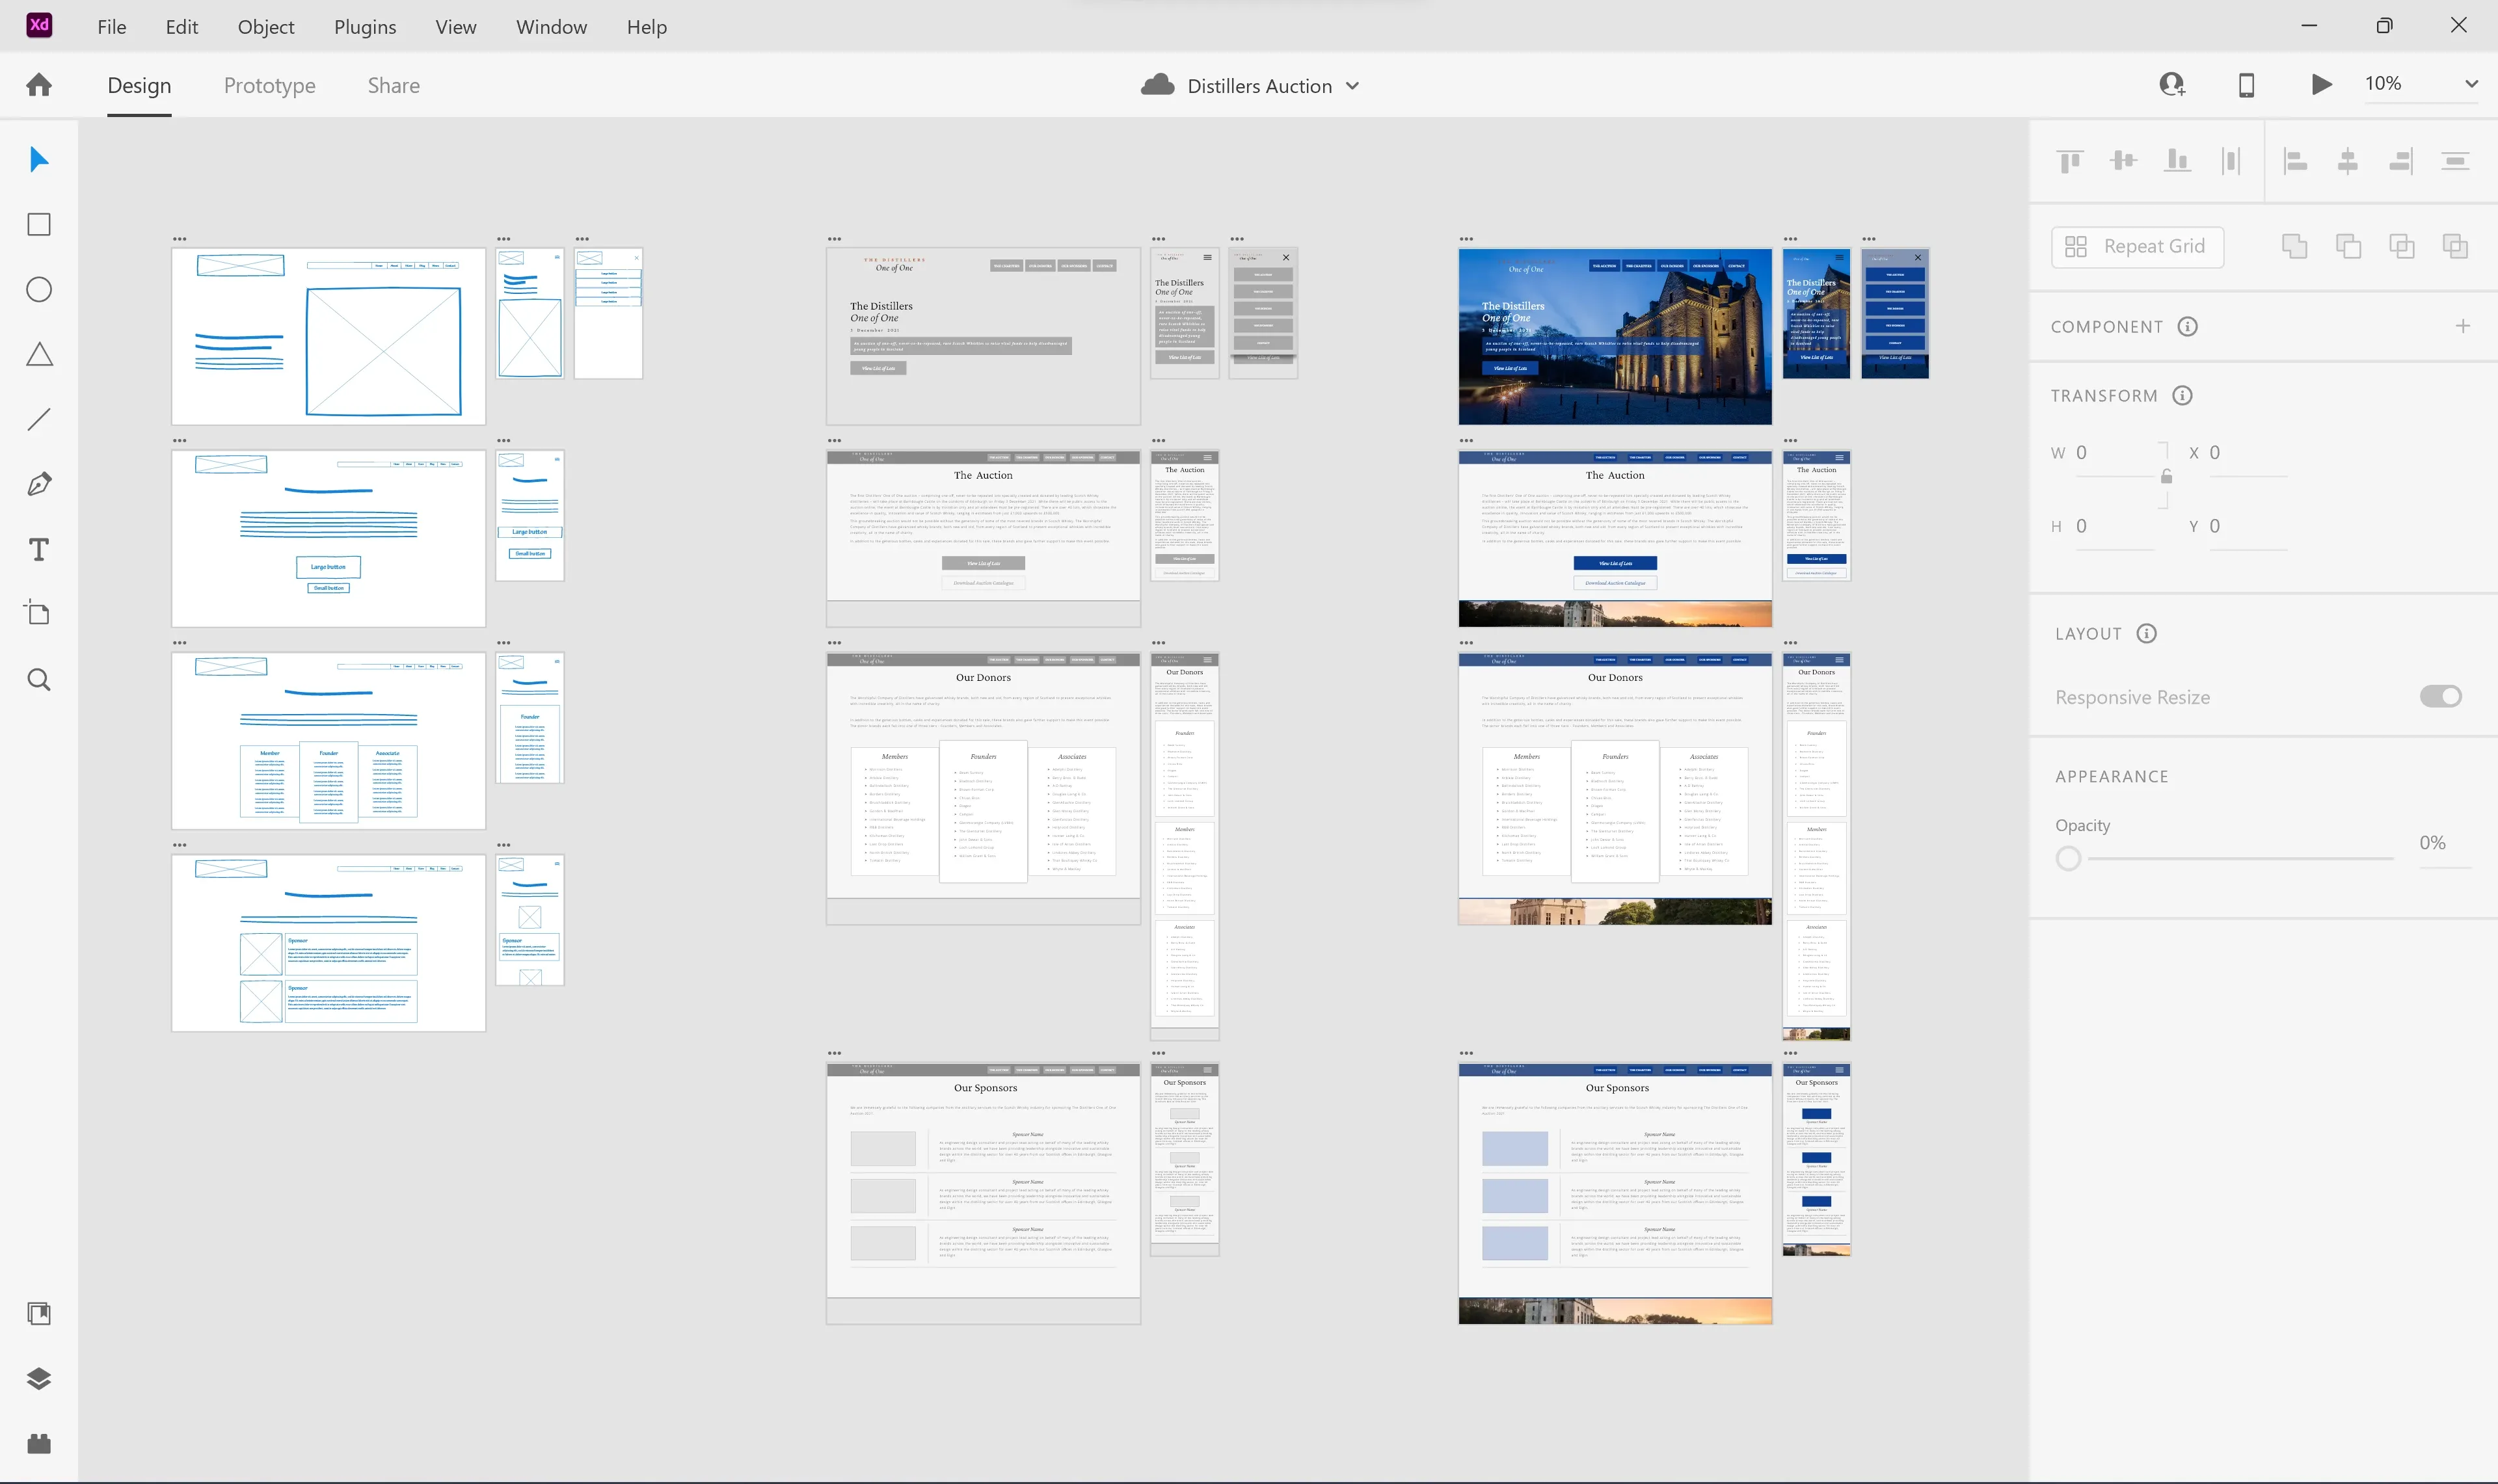Image resolution: width=2498 pixels, height=1484 pixels.
Task: Select the Rectangle tool
Action: click(x=39, y=225)
